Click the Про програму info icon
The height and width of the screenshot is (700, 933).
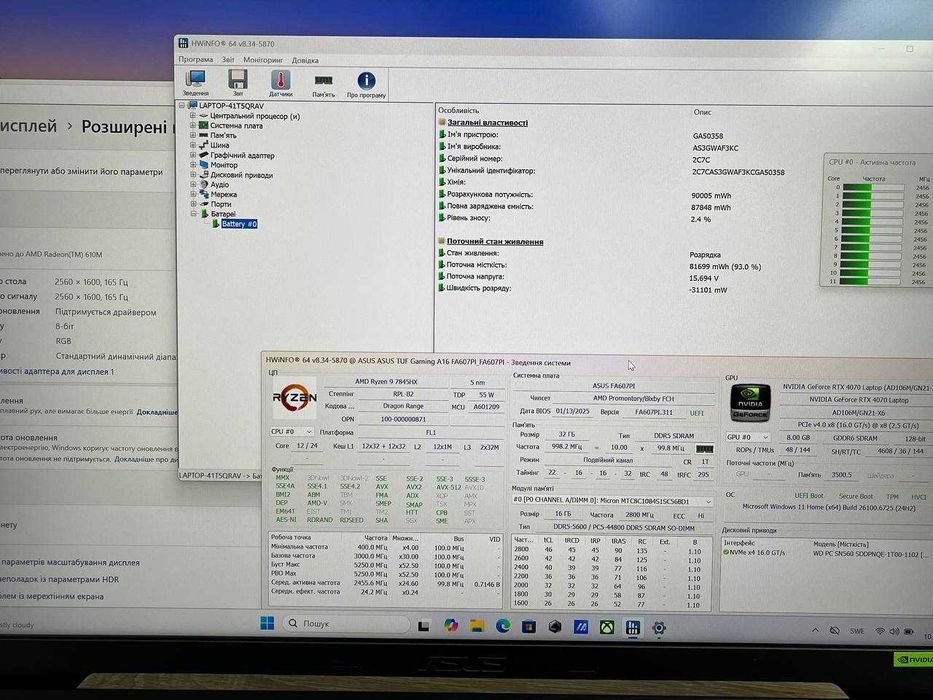click(x=366, y=84)
